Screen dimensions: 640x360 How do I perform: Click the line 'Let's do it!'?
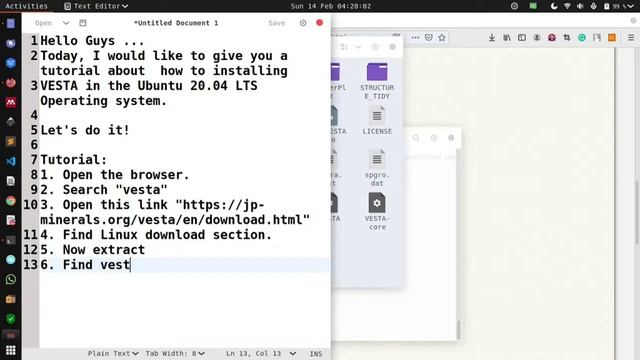(x=85, y=130)
